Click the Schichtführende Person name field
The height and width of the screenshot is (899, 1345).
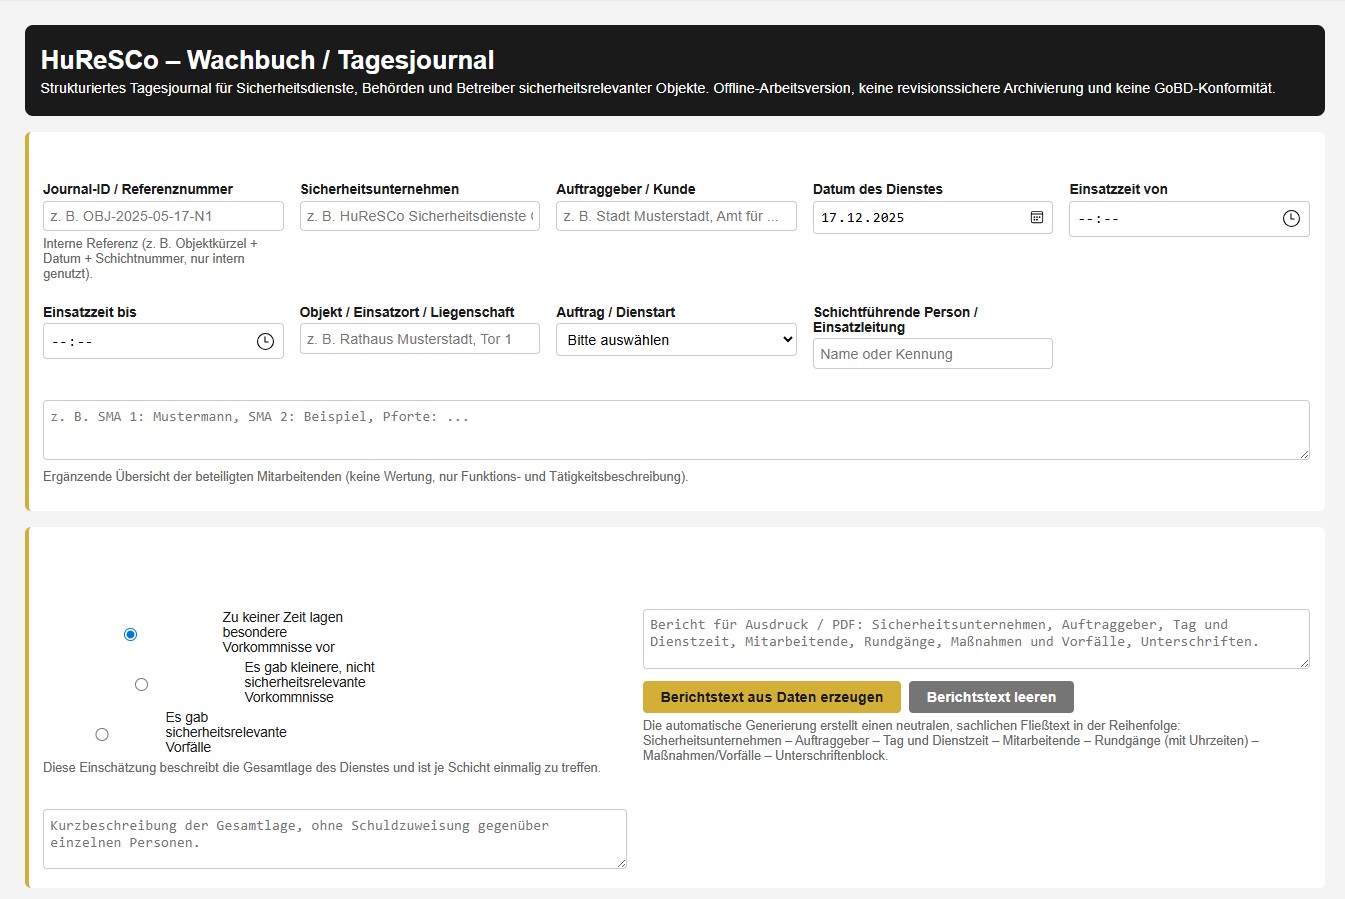pos(932,353)
